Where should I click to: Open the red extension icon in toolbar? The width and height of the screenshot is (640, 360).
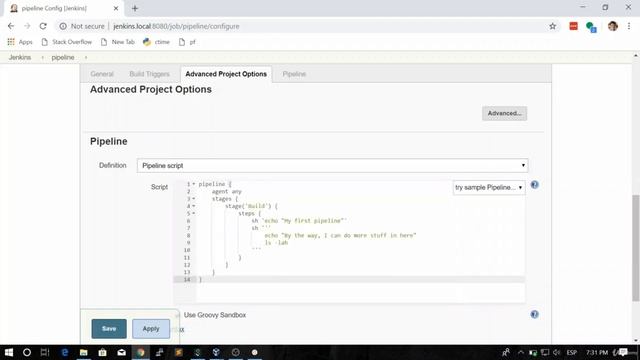coord(573,26)
